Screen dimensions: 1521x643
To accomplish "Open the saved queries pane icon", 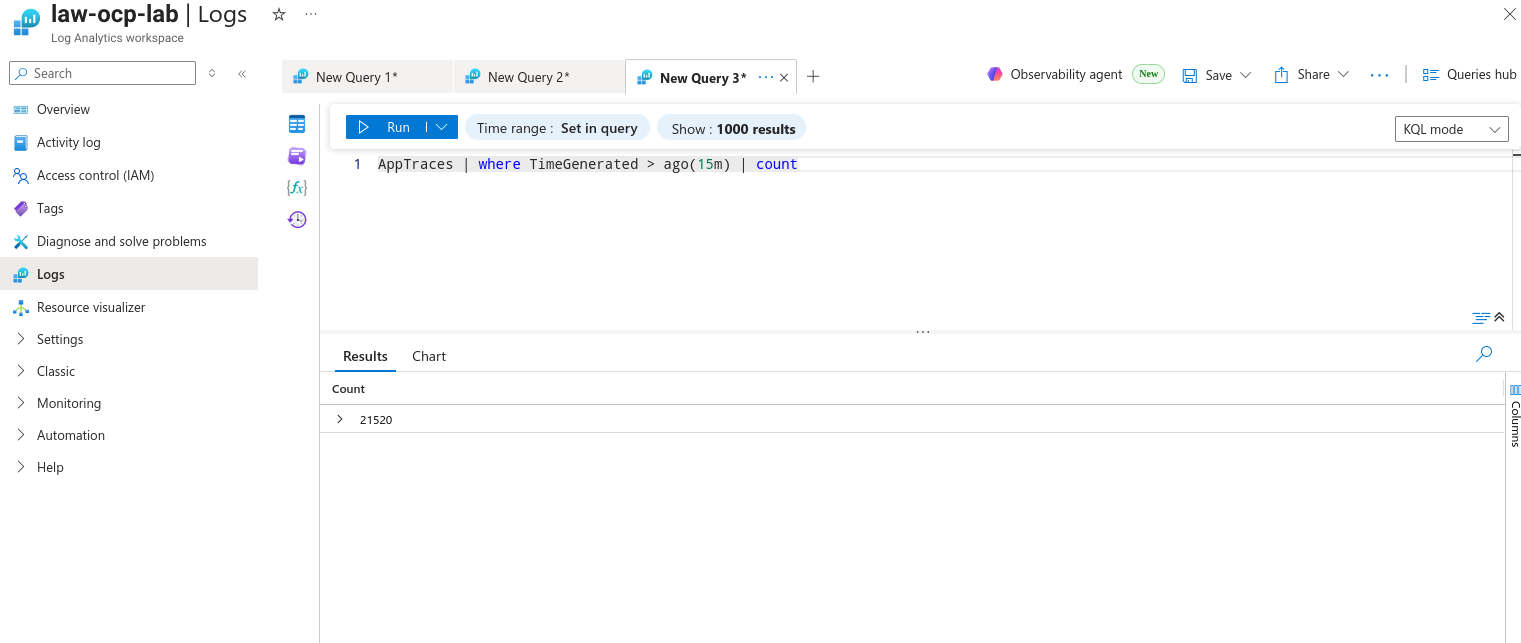I will pyautogui.click(x=297, y=156).
